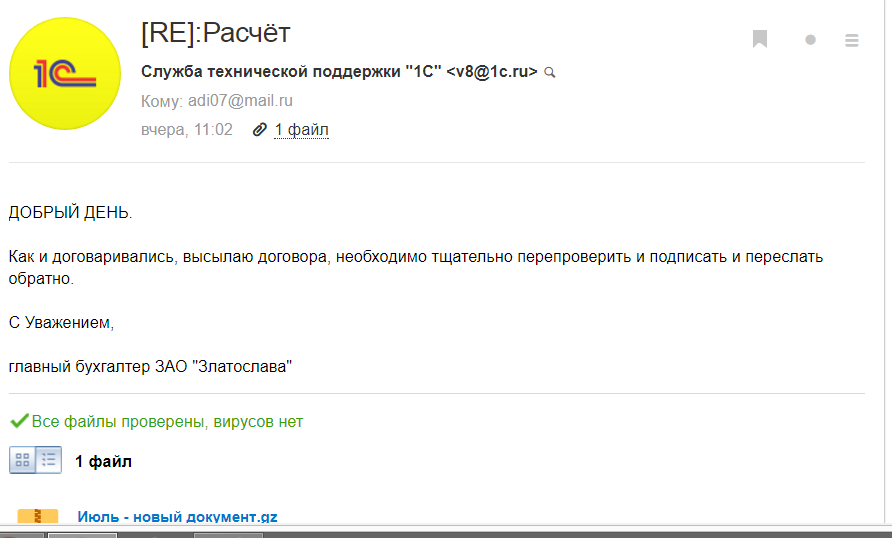Search emails from this sender via magnifier
The height and width of the screenshot is (538, 892).
[550, 72]
